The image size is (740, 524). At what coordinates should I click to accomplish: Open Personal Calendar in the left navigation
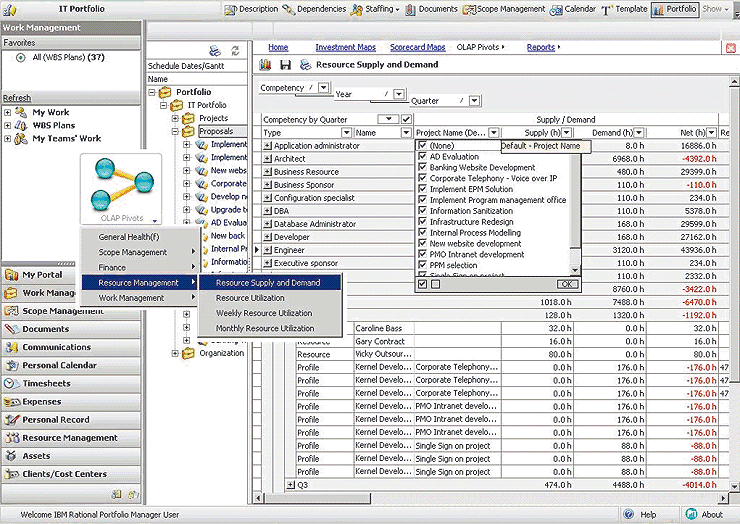(x=72, y=365)
